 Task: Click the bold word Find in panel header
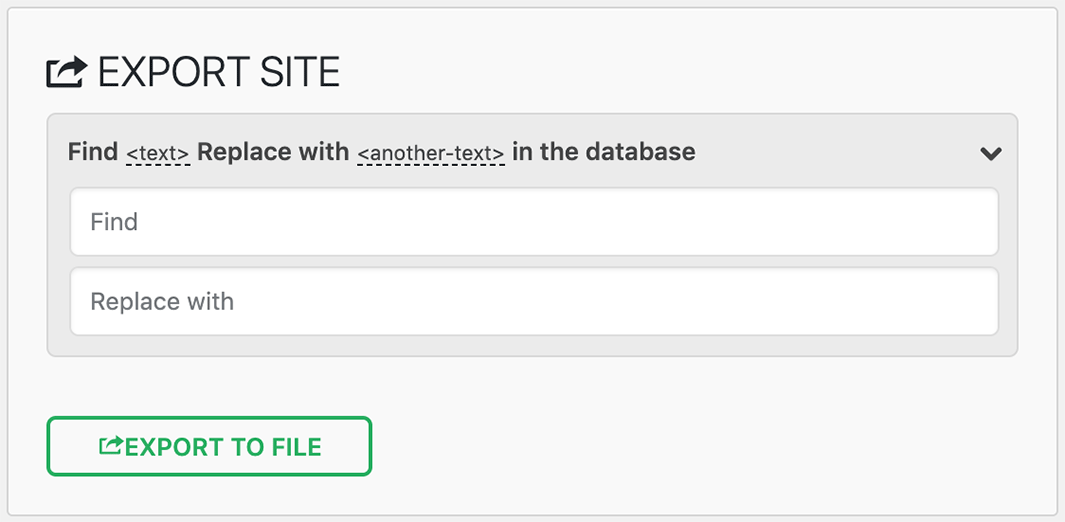(x=93, y=152)
